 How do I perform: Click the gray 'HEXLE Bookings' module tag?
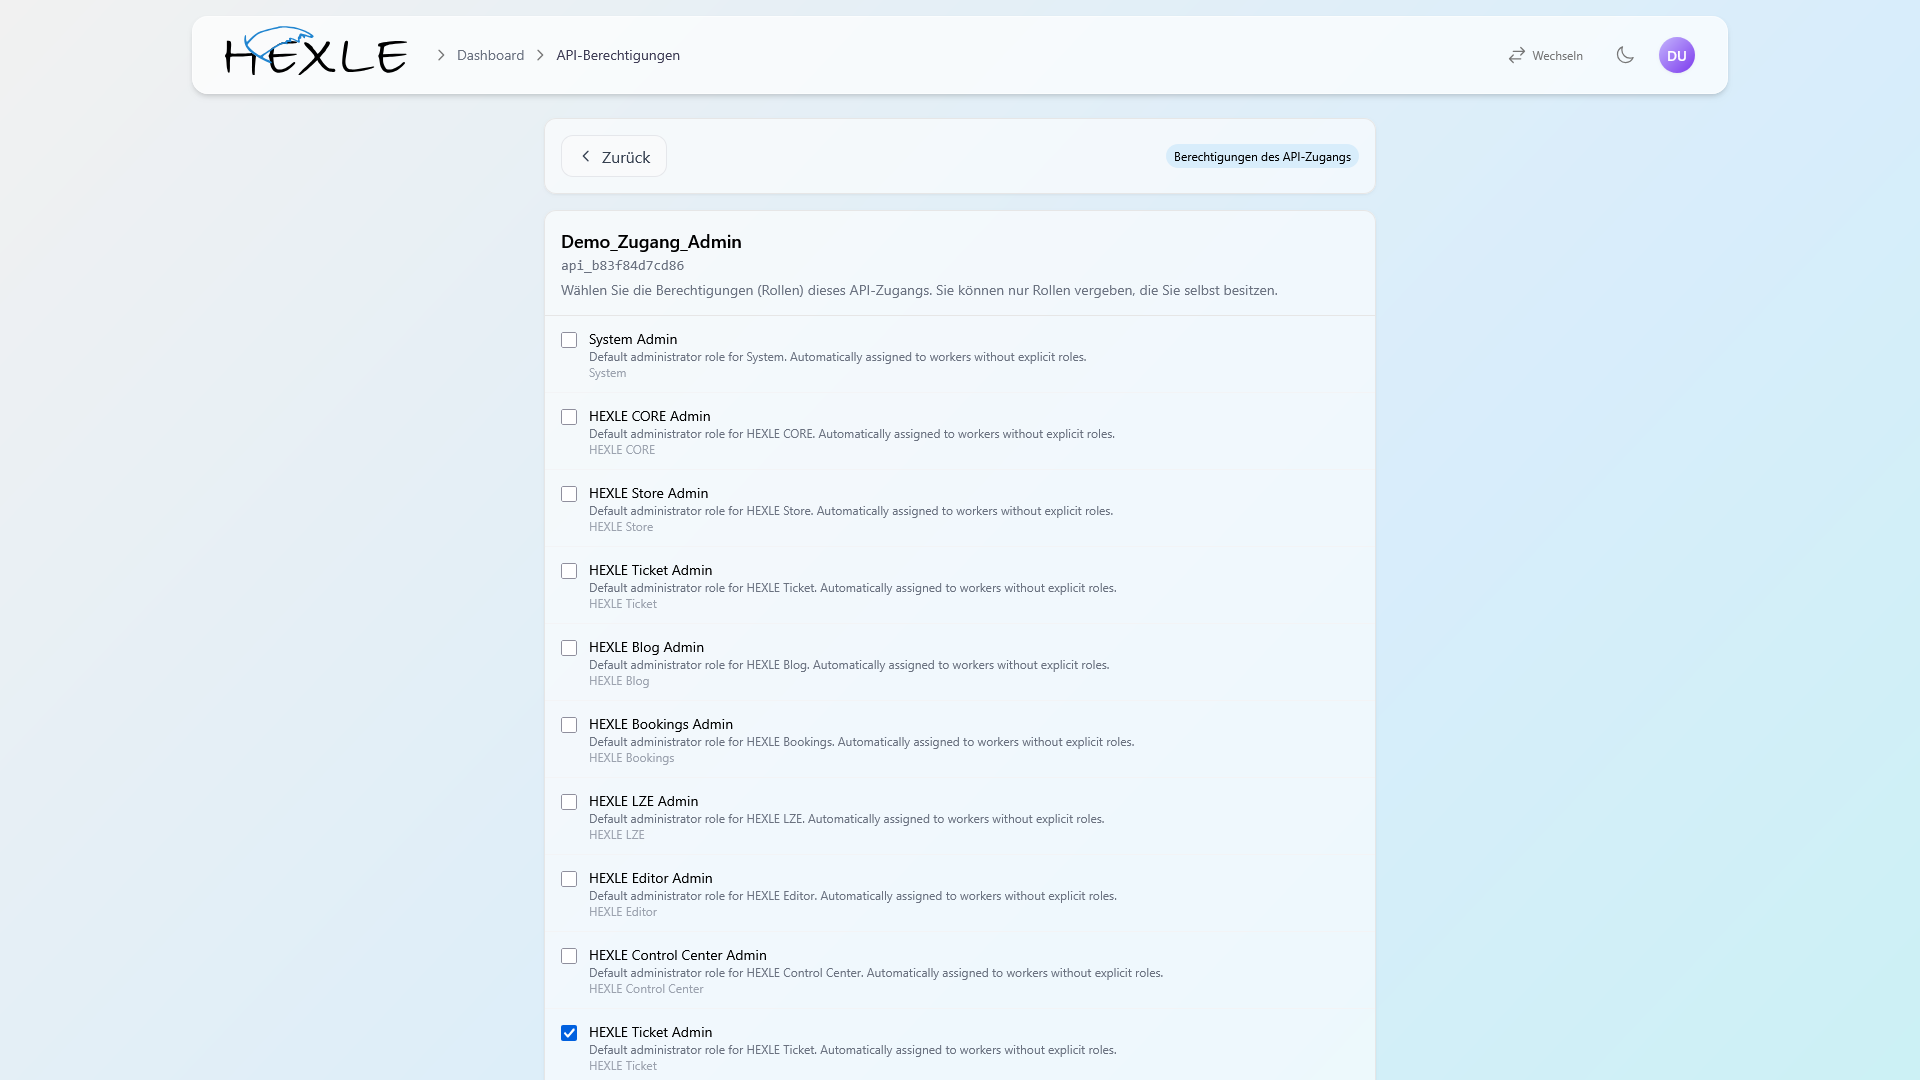pos(631,758)
